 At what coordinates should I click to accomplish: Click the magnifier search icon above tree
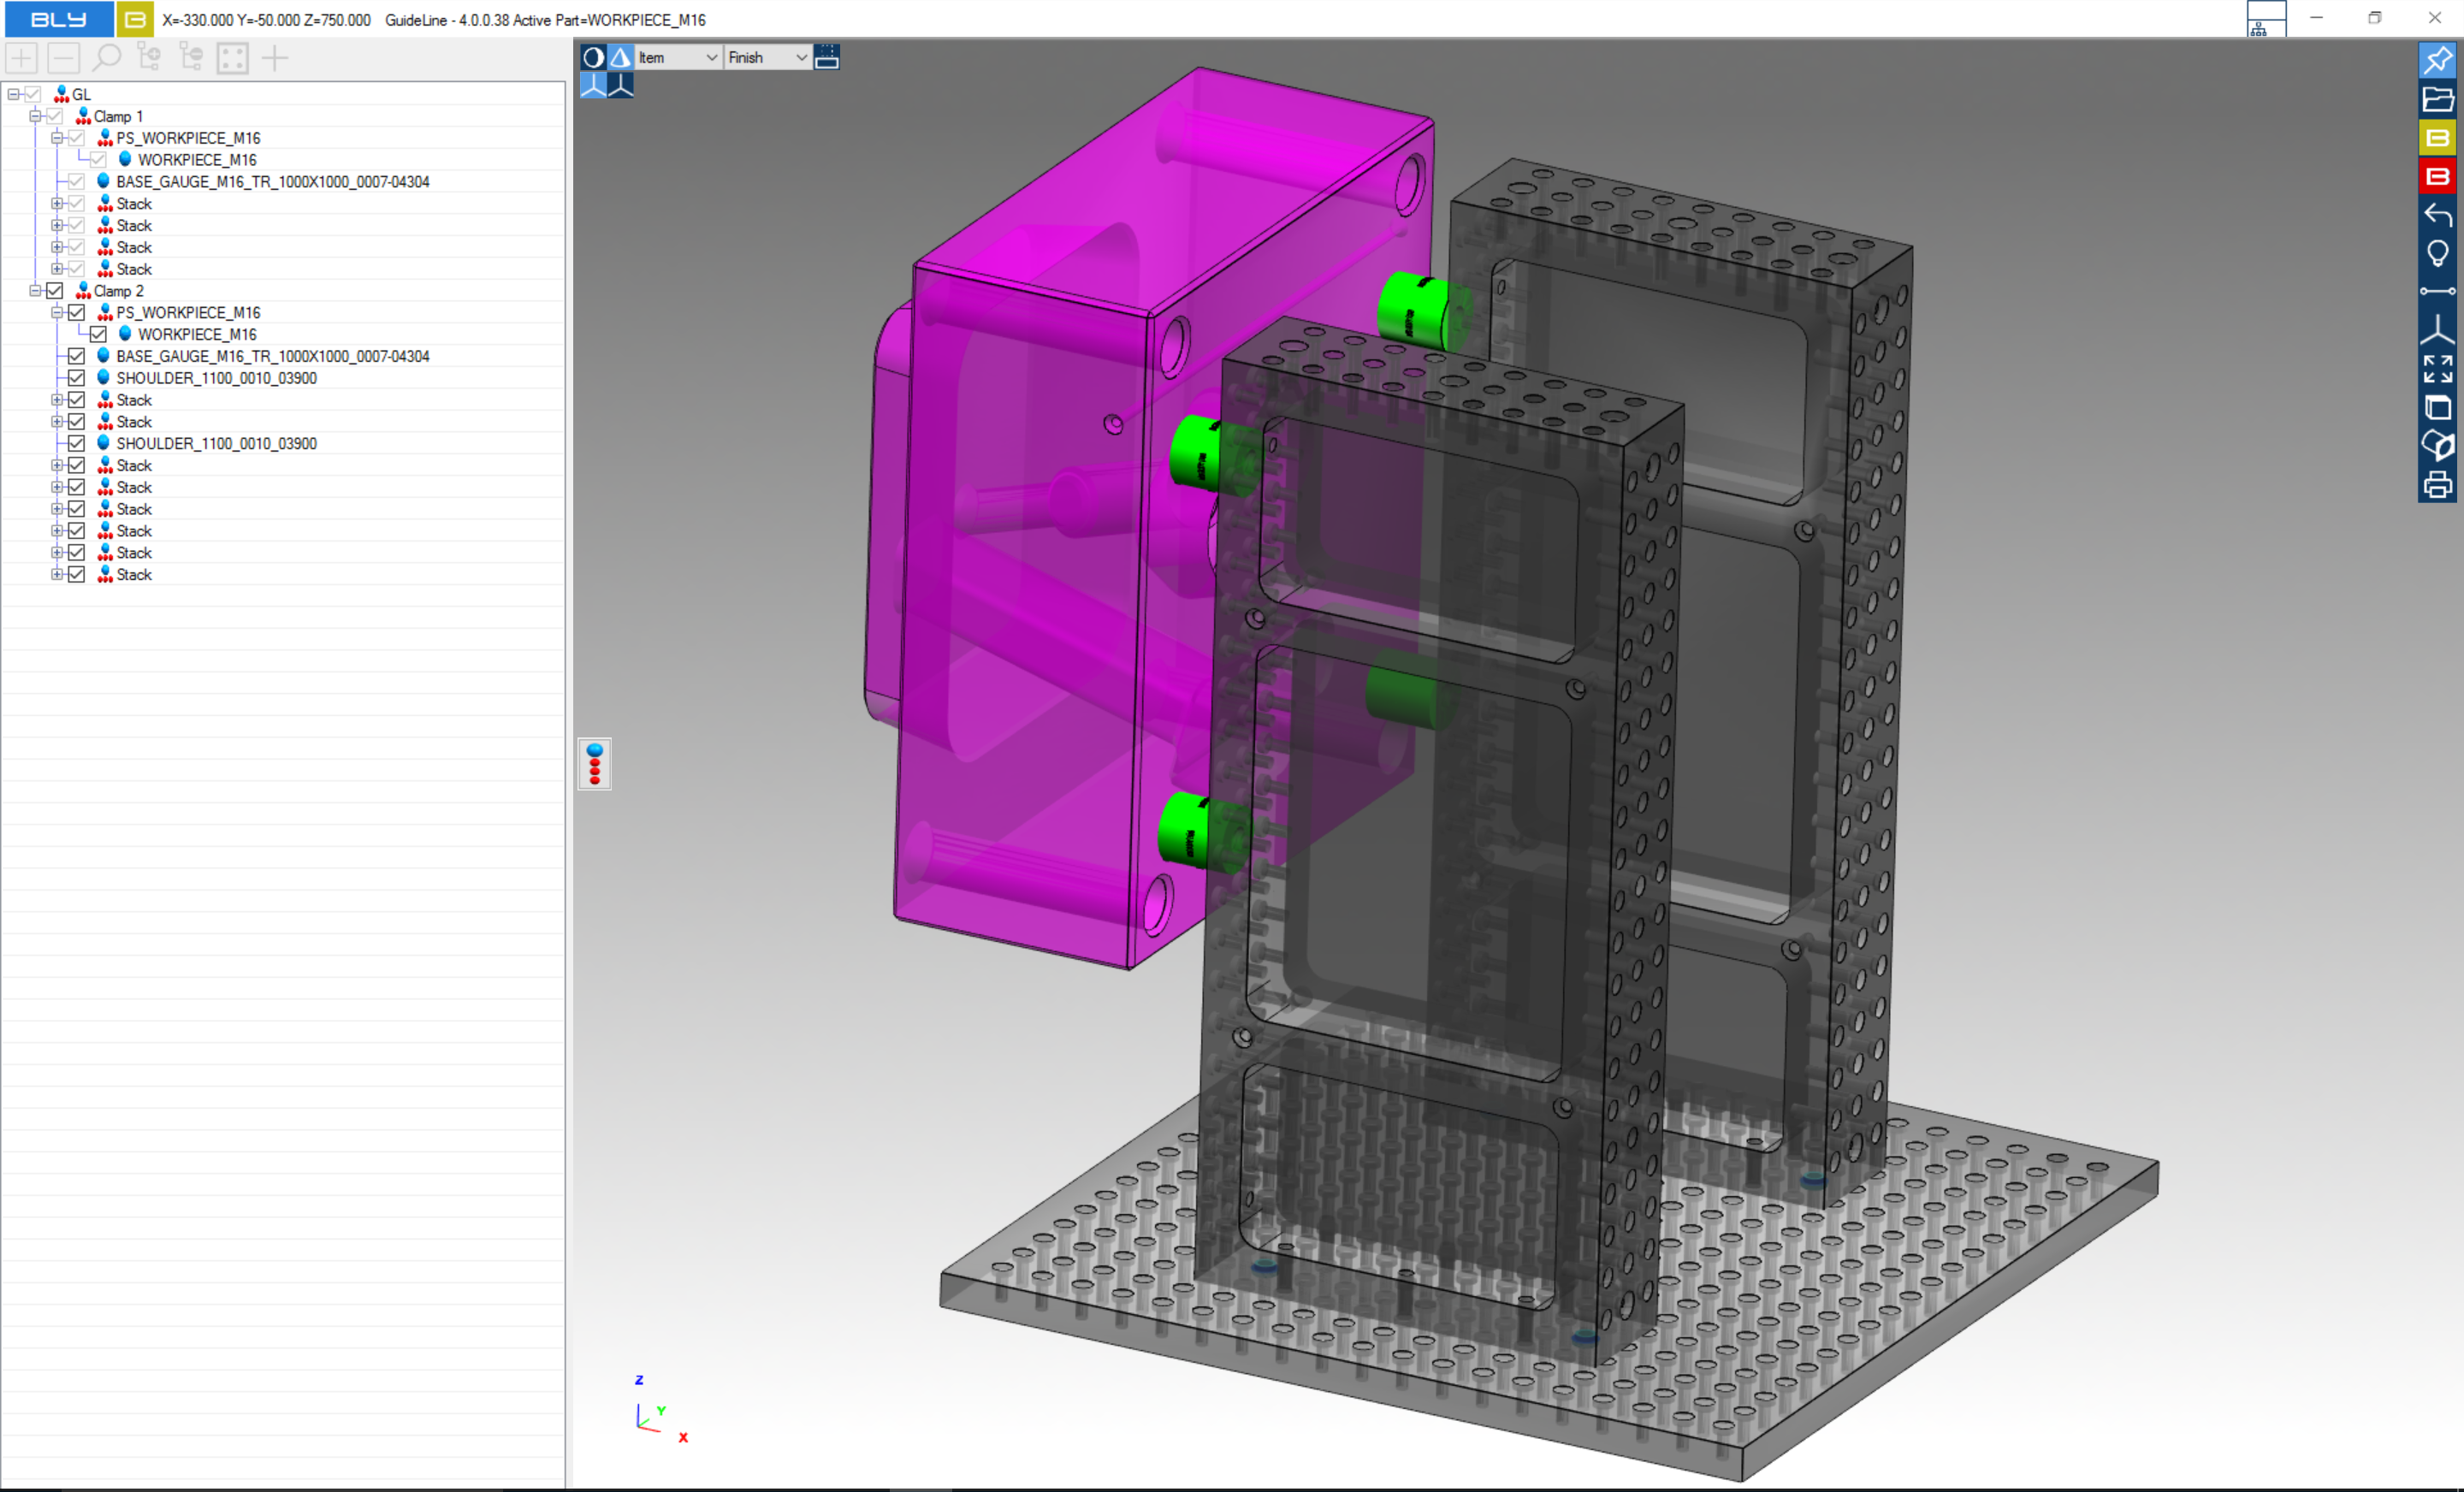[106, 58]
